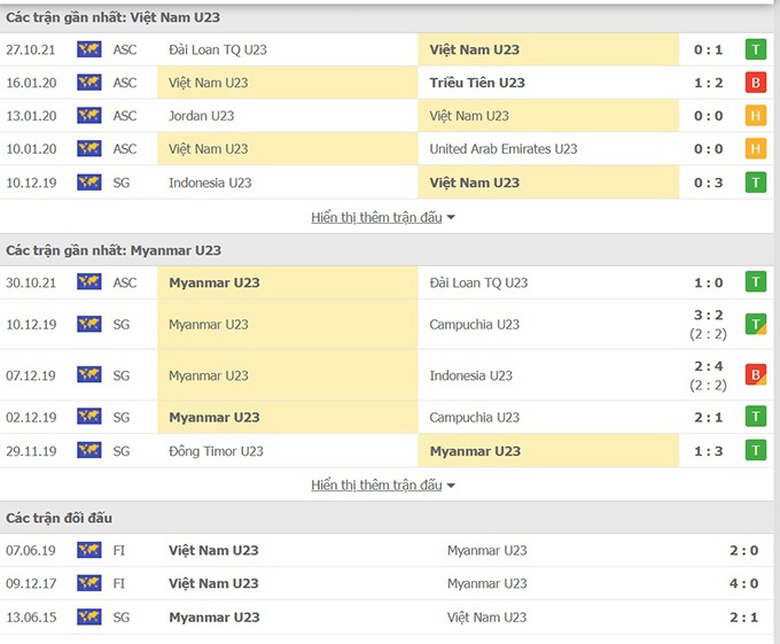This screenshot has height=644, width=780.
Task: Expand more matches under Việt Nam U23
Action: (383, 217)
